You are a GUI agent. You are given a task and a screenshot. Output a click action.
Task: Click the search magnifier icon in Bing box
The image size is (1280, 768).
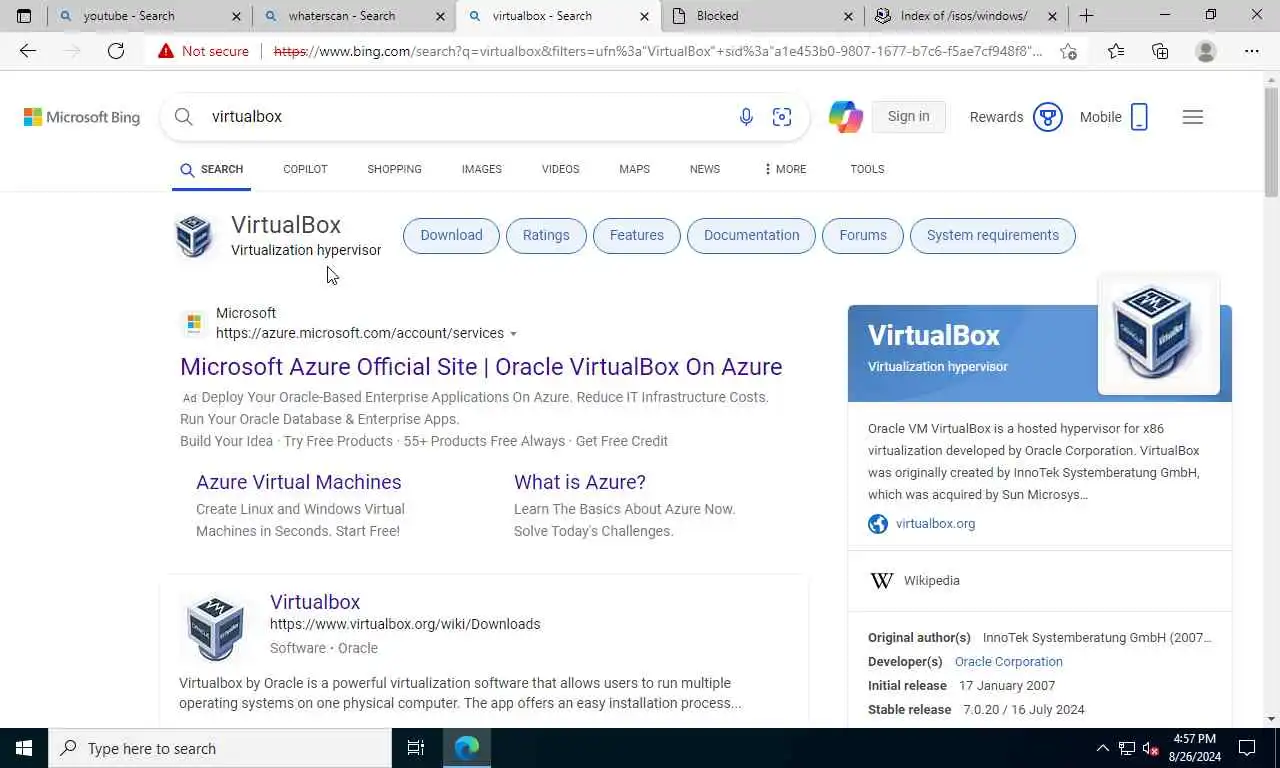click(x=184, y=117)
